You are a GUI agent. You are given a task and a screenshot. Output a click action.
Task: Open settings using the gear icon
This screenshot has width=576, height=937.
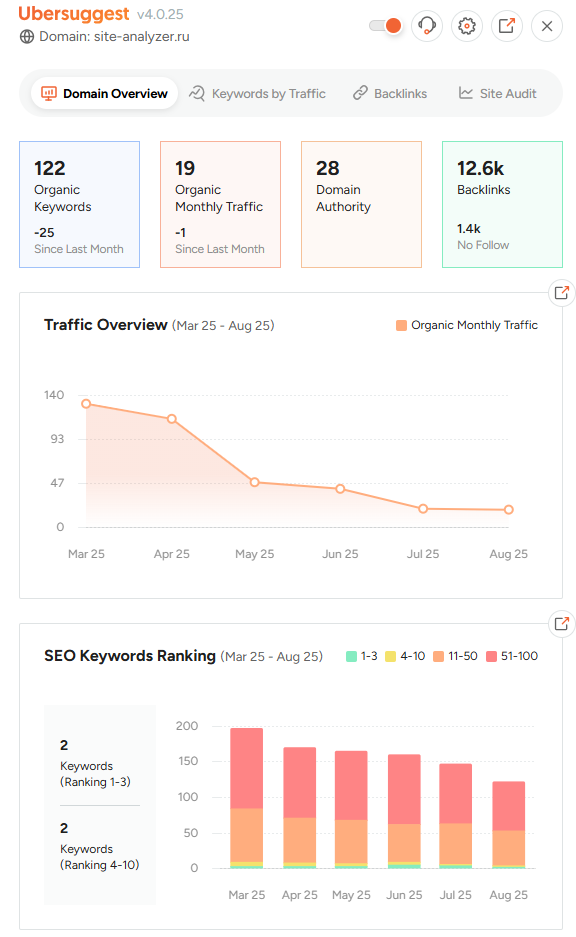[x=466, y=26]
